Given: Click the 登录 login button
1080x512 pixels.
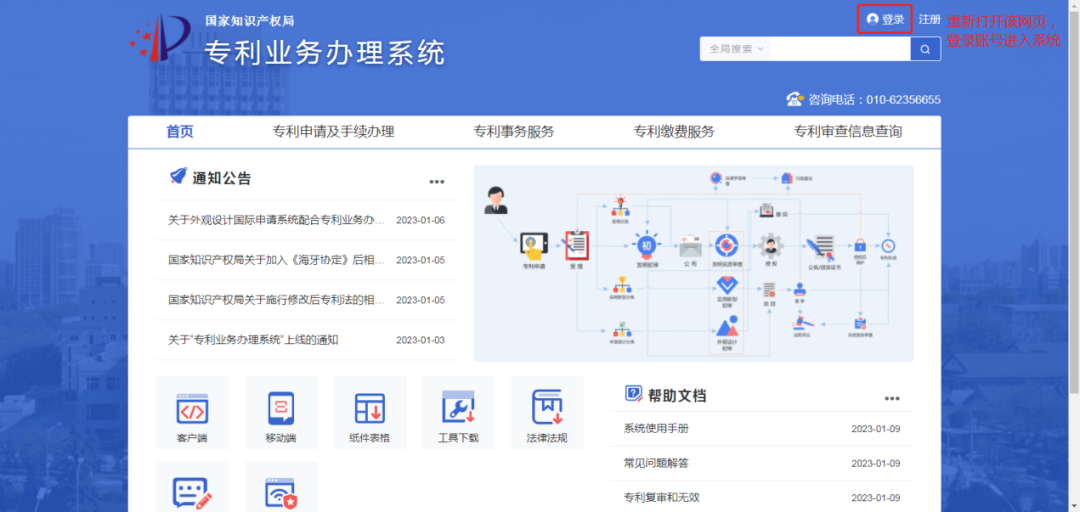Looking at the screenshot, I should tap(885, 19).
